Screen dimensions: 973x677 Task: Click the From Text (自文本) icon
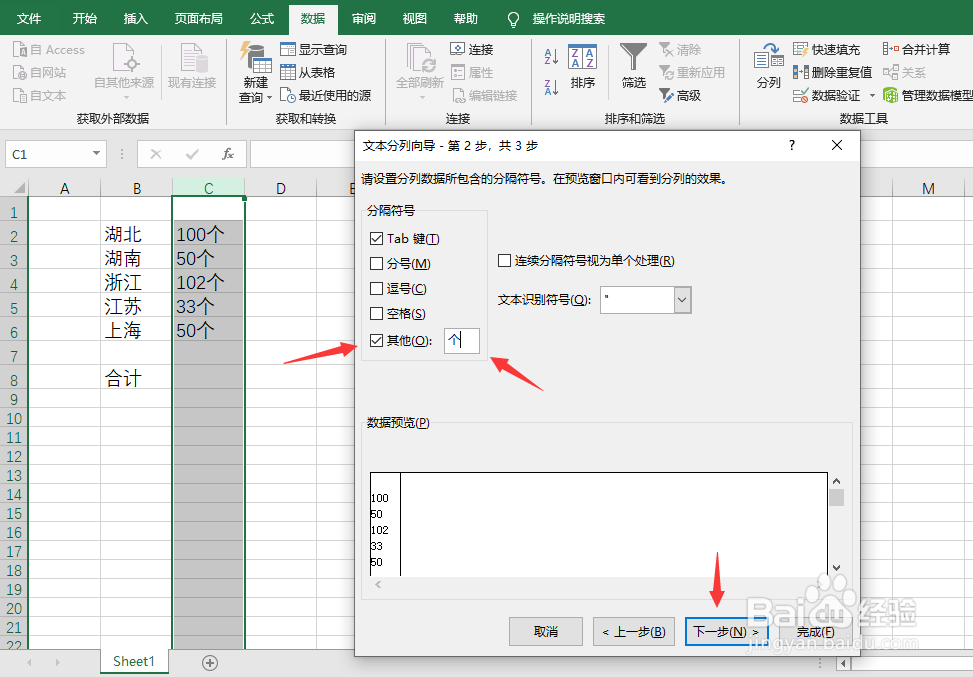point(20,96)
